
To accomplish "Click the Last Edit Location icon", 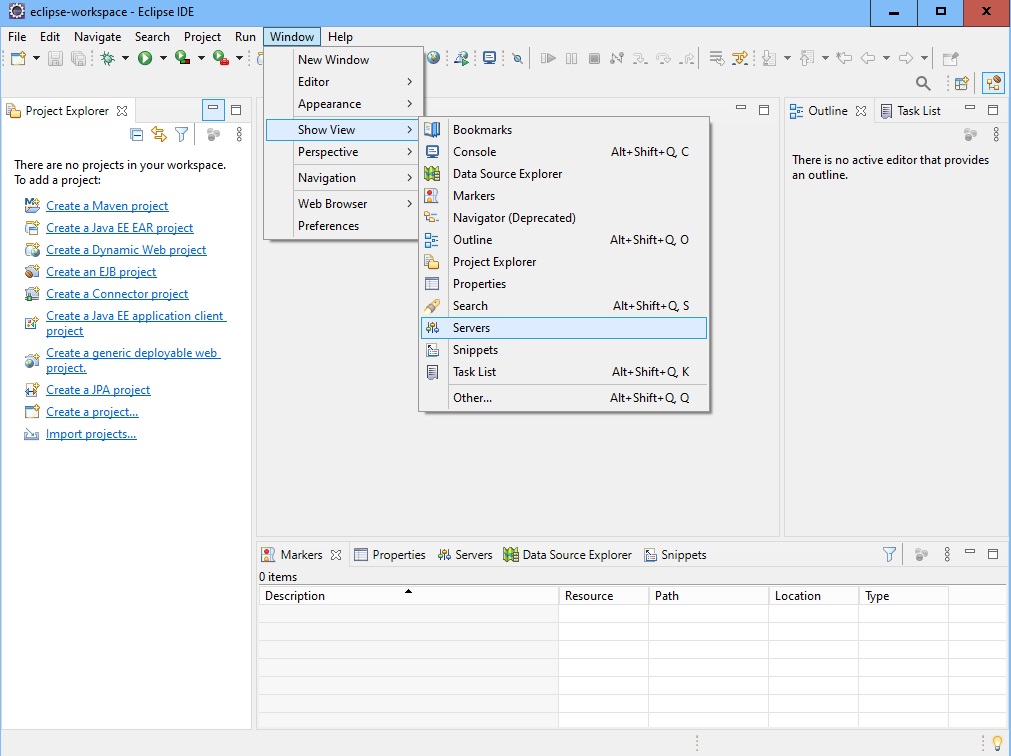I will click(844, 59).
